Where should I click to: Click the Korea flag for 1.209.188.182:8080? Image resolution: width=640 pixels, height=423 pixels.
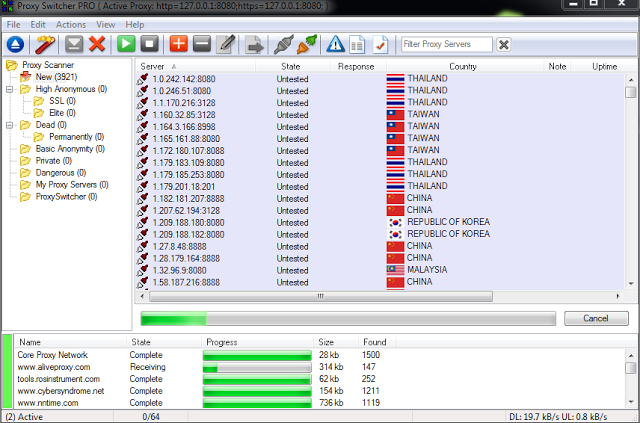click(x=395, y=234)
